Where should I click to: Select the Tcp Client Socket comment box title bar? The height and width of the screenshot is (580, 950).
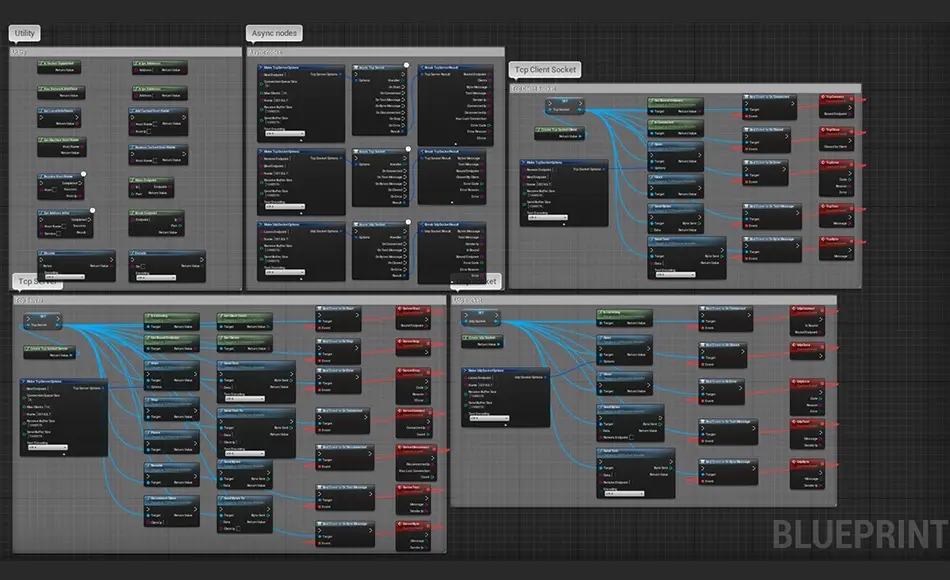pos(685,88)
